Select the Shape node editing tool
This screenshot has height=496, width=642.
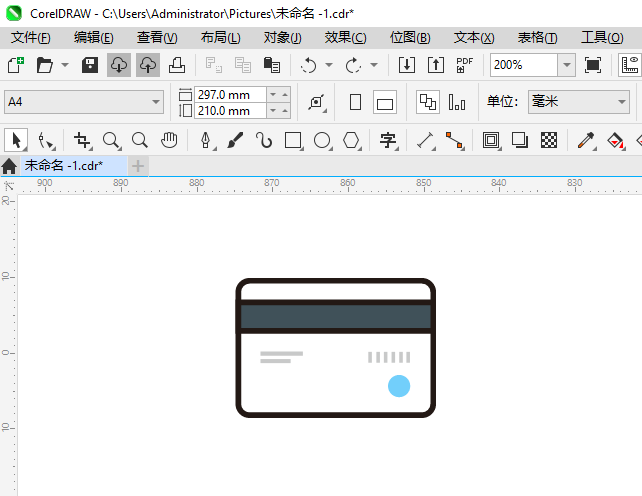45,140
